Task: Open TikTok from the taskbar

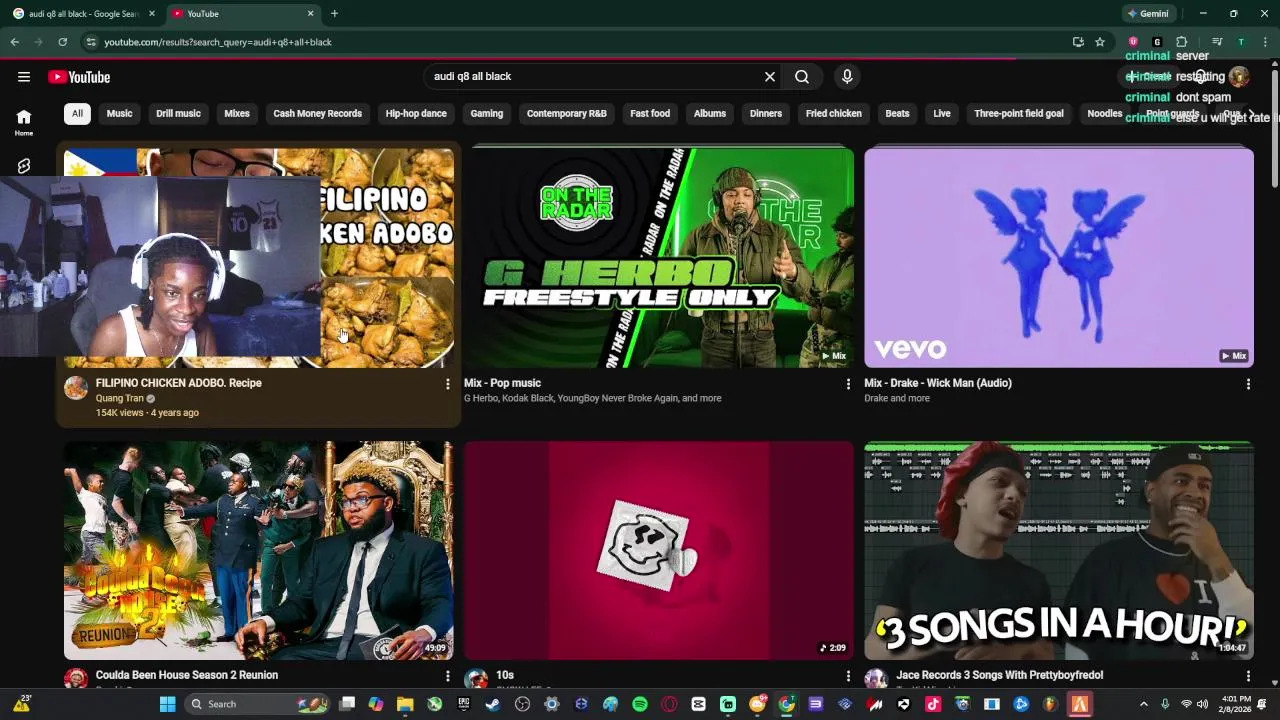Action: 933,704
